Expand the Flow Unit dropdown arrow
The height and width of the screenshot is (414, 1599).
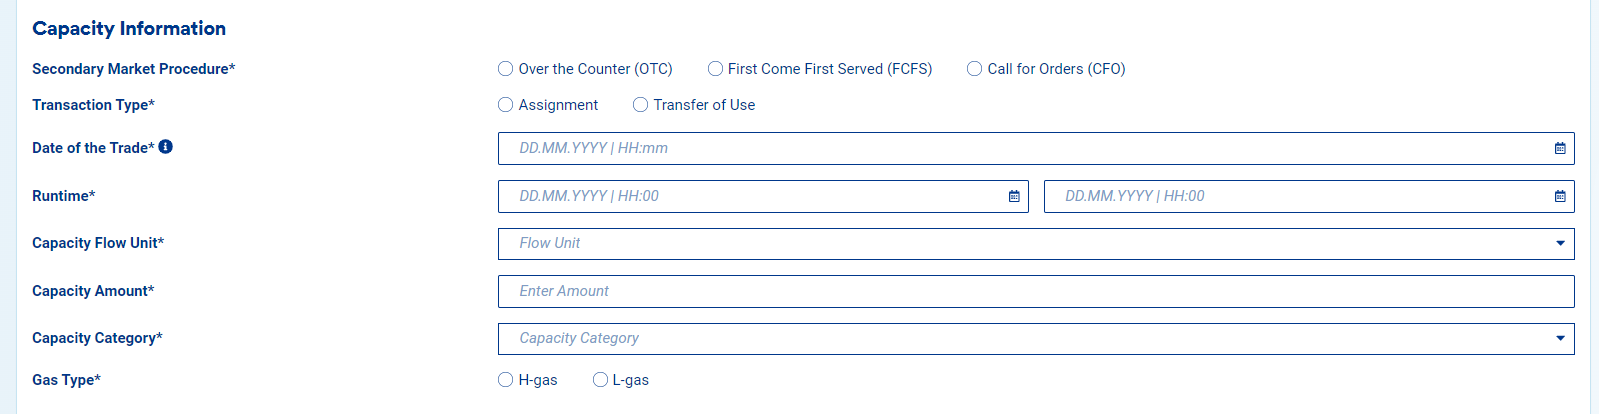tap(1560, 243)
